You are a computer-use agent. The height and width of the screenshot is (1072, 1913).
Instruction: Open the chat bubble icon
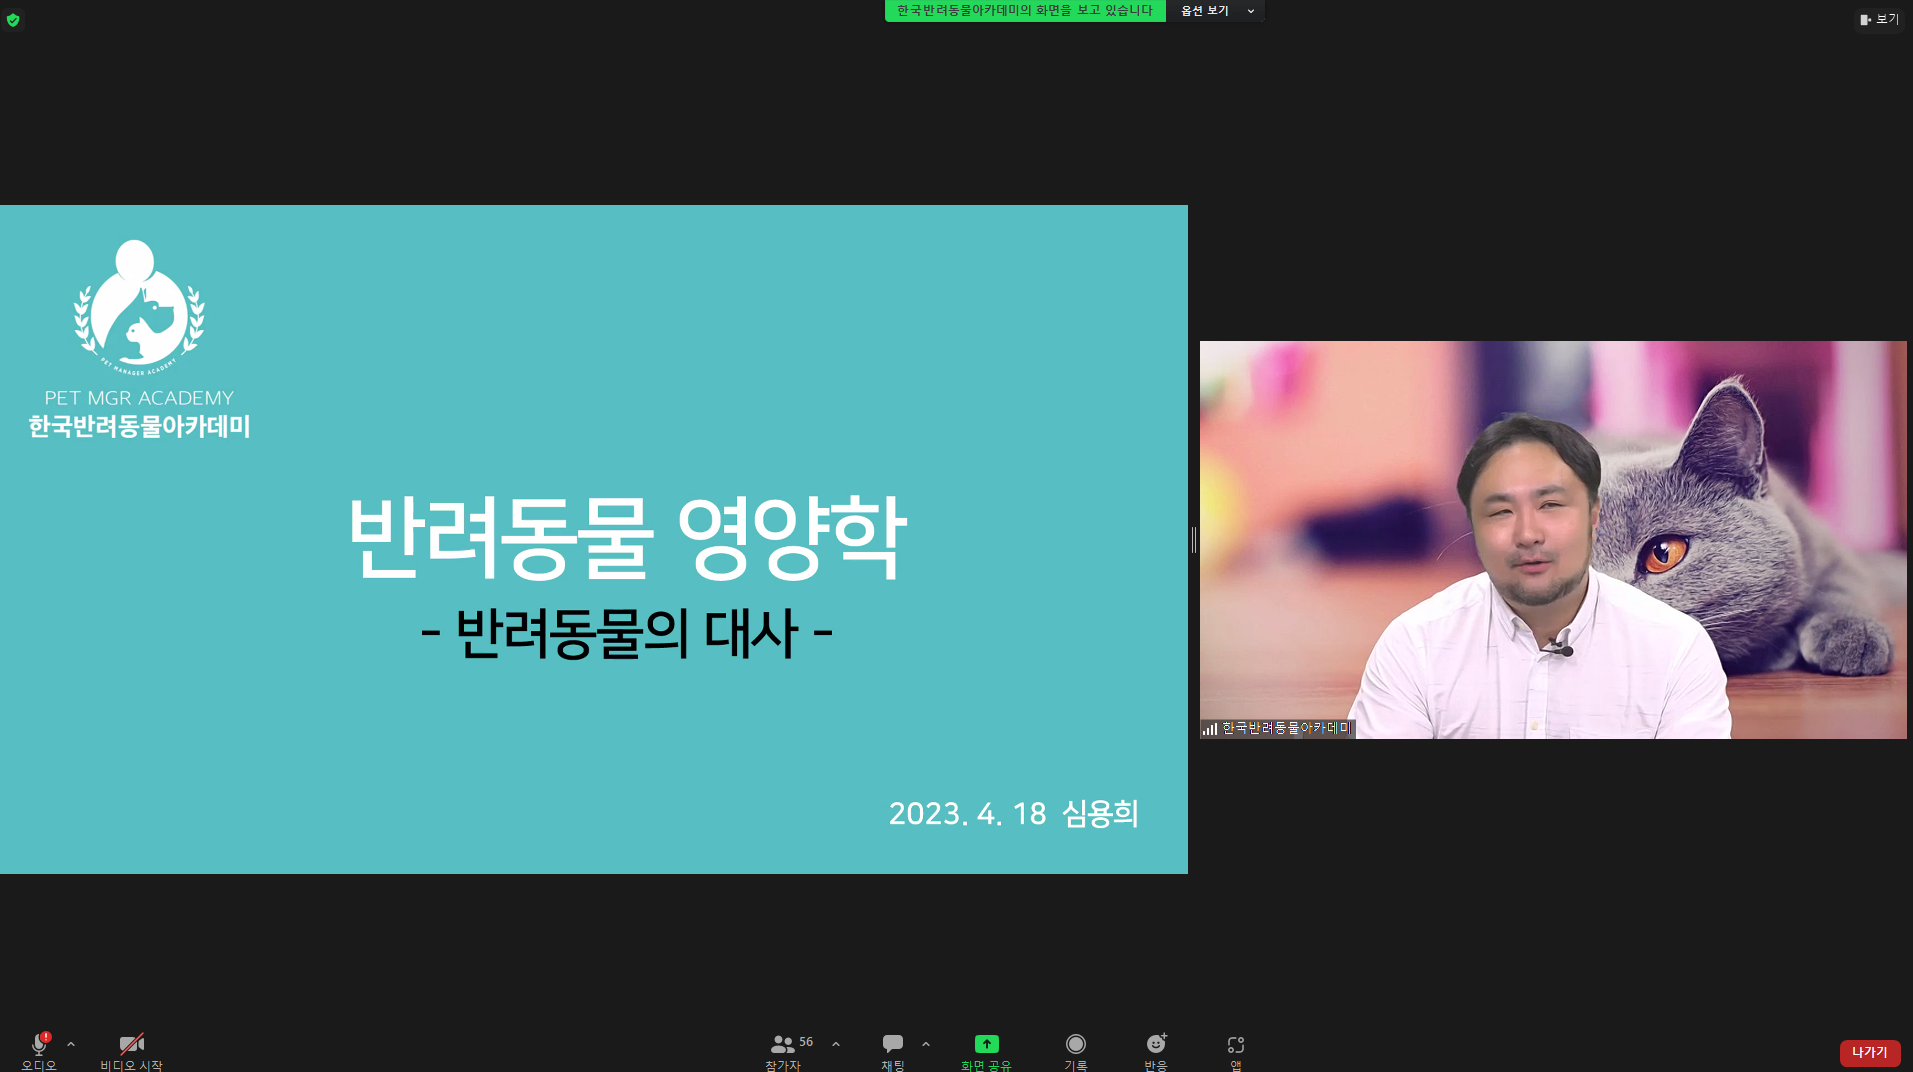point(893,1044)
